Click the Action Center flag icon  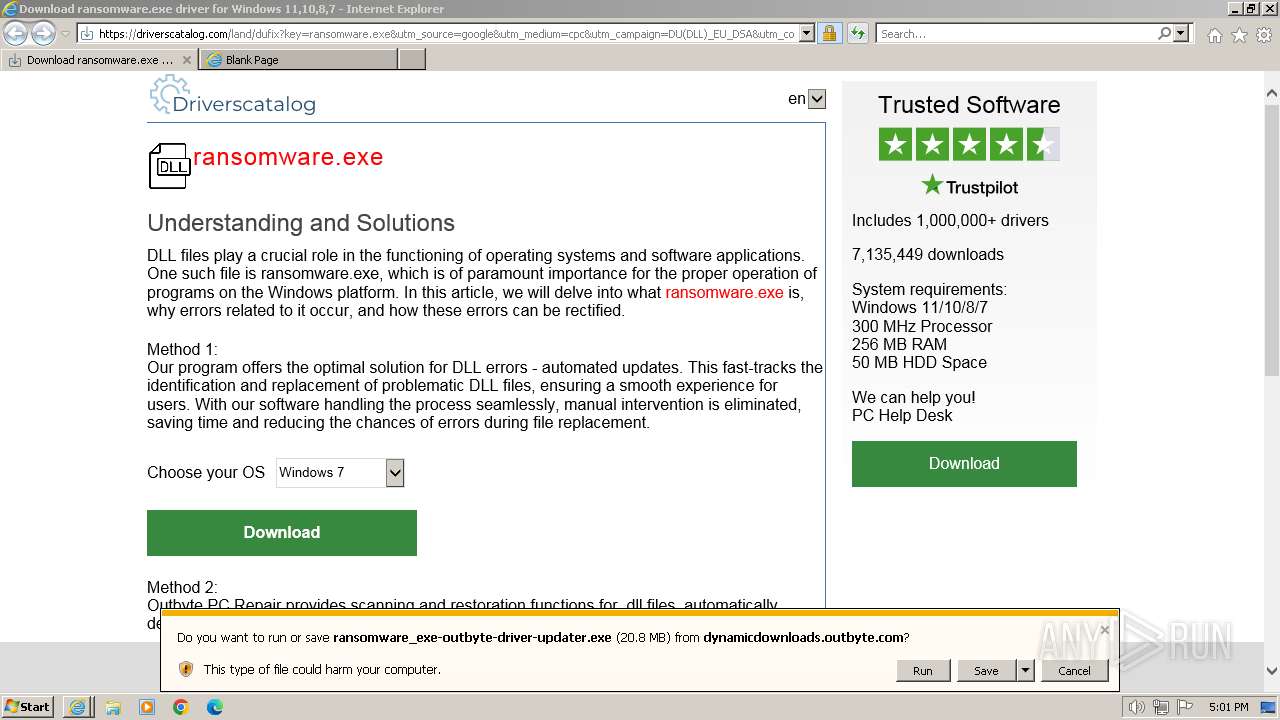pyautogui.click(x=1185, y=707)
